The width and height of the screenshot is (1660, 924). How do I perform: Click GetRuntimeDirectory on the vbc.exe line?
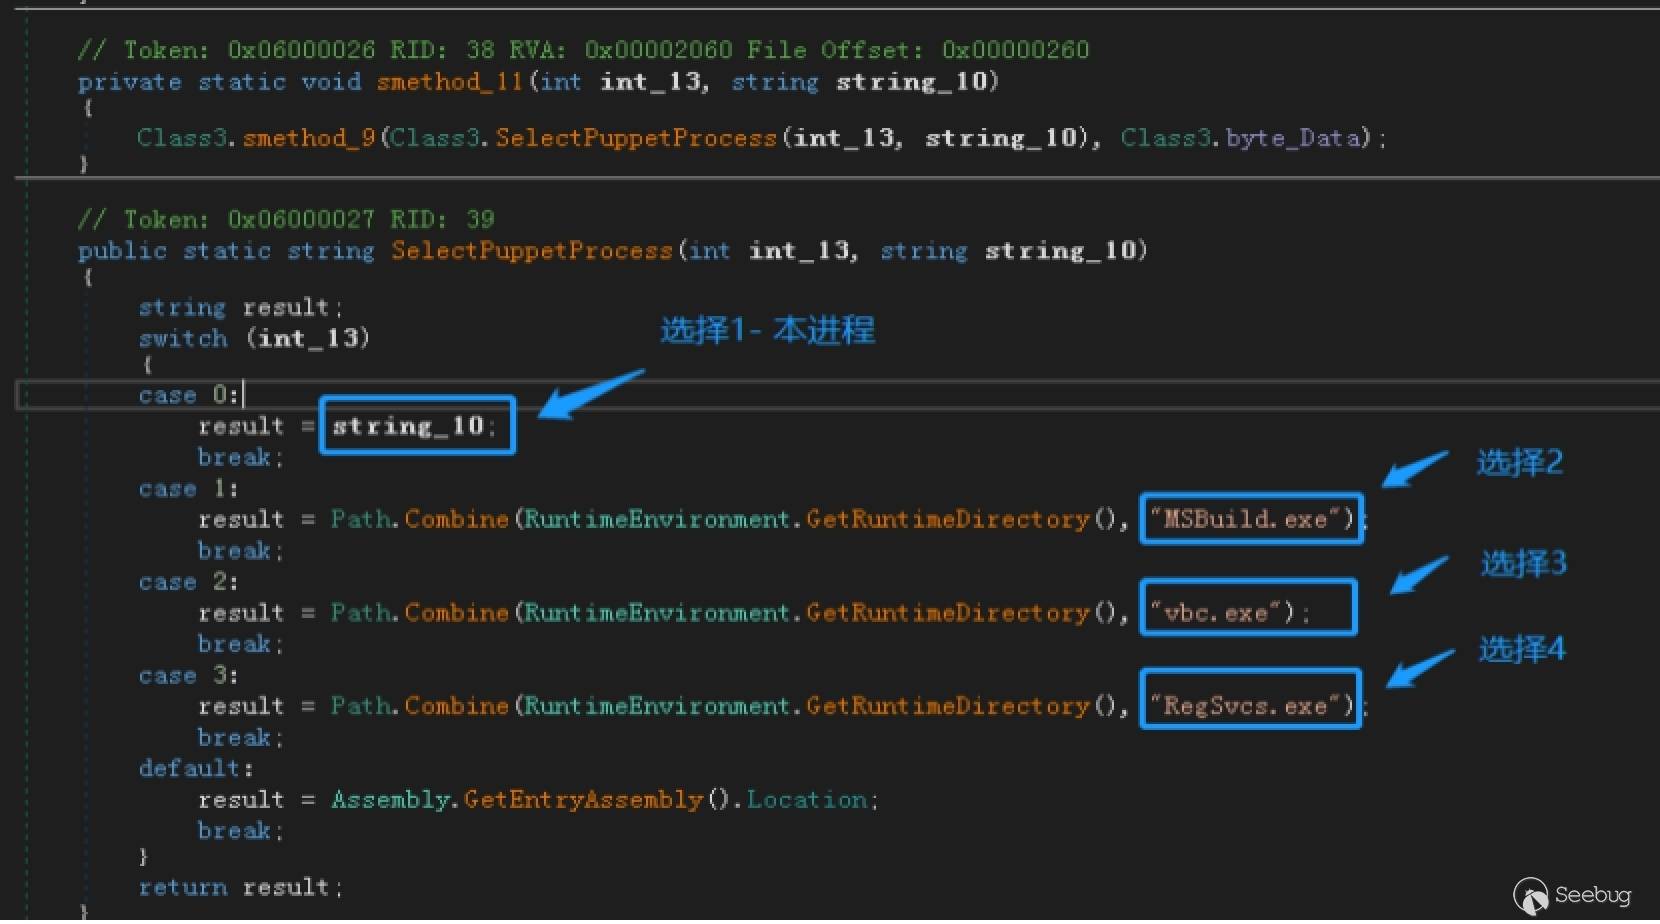pyautogui.click(x=948, y=612)
